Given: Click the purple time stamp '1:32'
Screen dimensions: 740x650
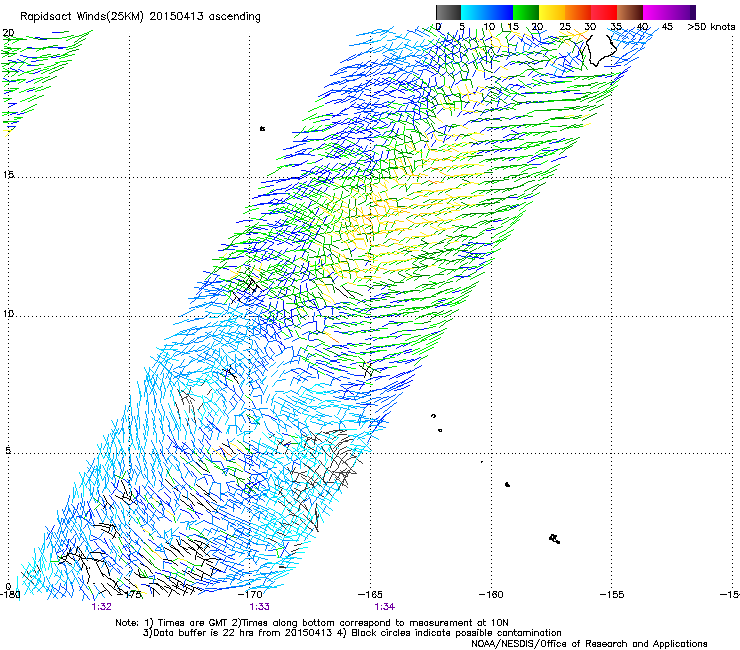Looking at the screenshot, I should point(101,607).
